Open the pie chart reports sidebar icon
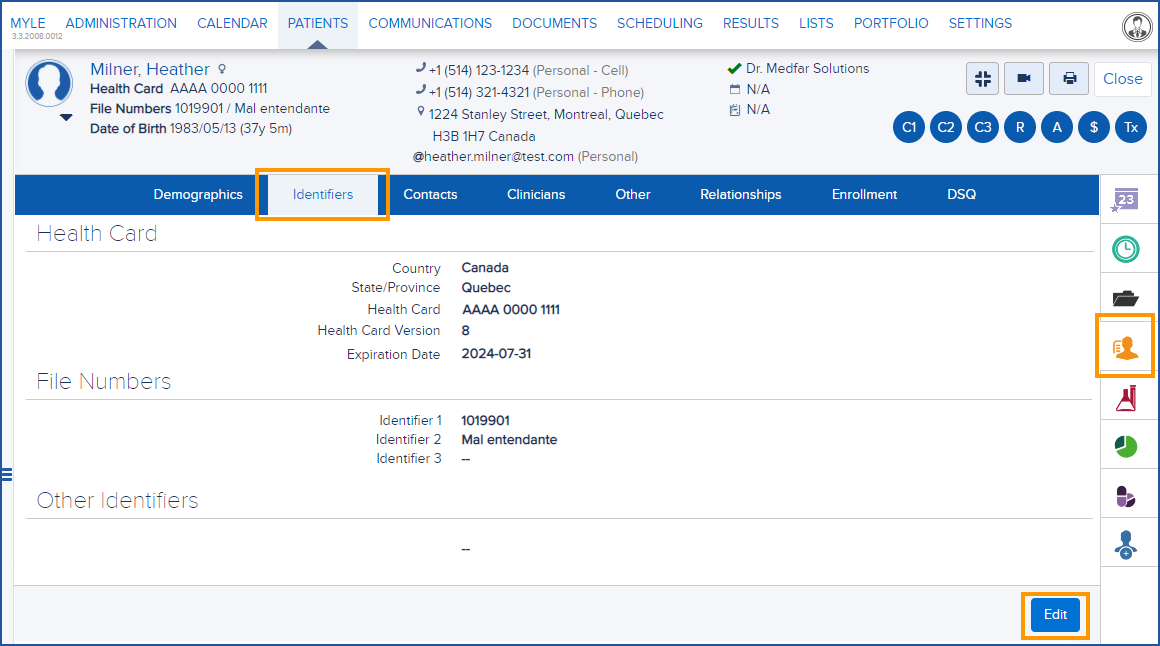The width and height of the screenshot is (1160, 646). coord(1128,446)
